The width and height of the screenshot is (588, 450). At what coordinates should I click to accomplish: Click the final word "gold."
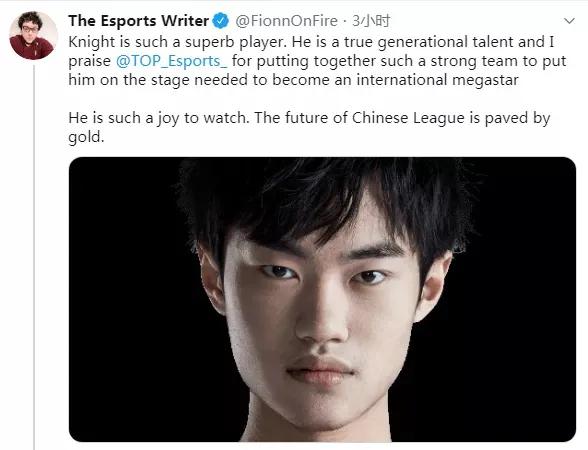pyautogui.click(x=86, y=137)
